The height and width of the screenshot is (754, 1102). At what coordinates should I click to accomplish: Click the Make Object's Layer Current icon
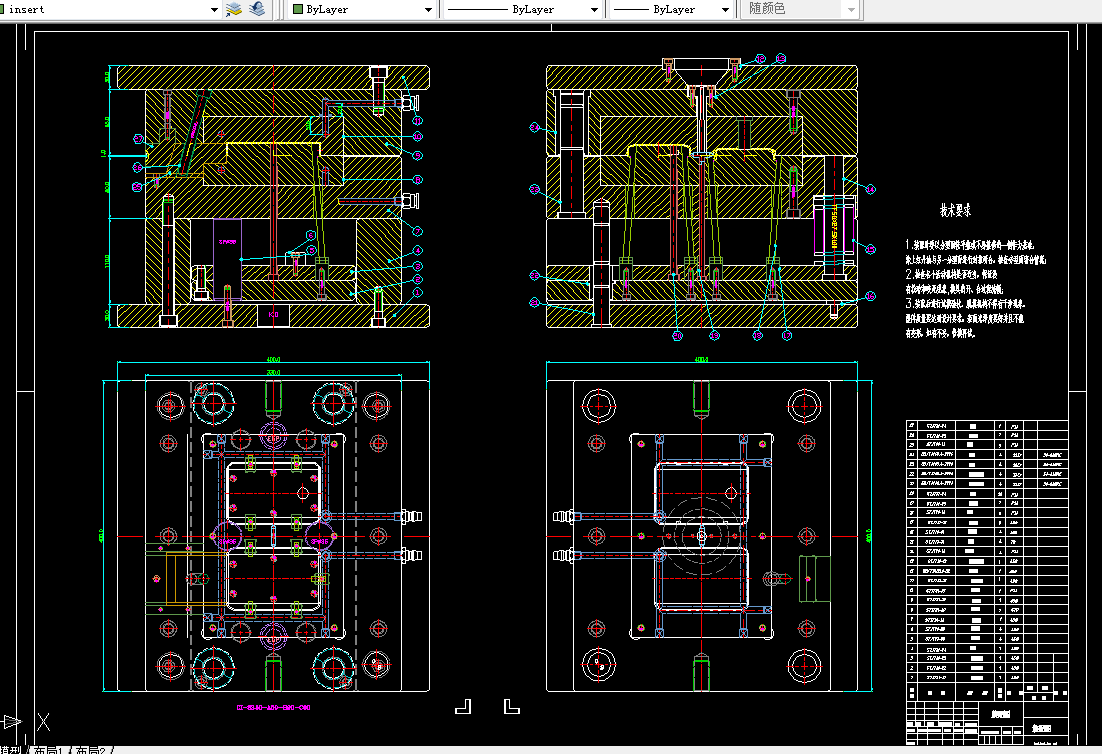tap(234, 9)
